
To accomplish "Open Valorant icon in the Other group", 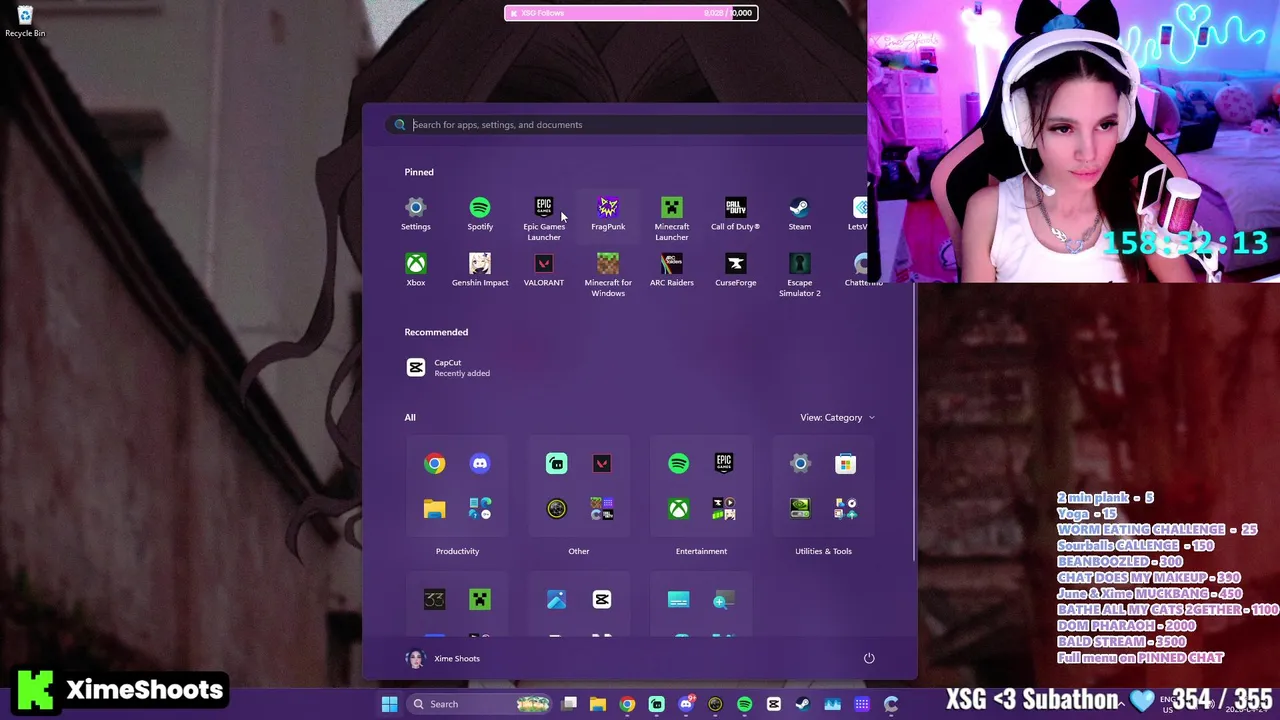I will pyautogui.click(x=602, y=464).
